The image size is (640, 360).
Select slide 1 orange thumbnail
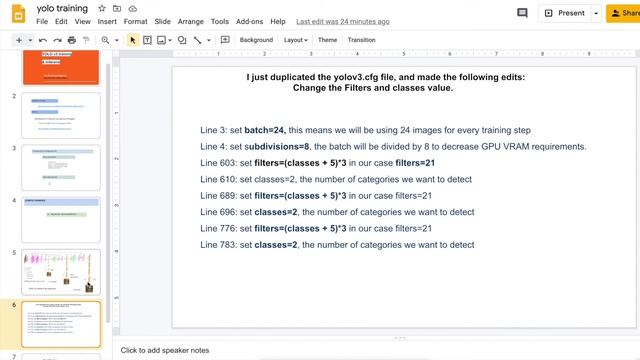pos(61,67)
